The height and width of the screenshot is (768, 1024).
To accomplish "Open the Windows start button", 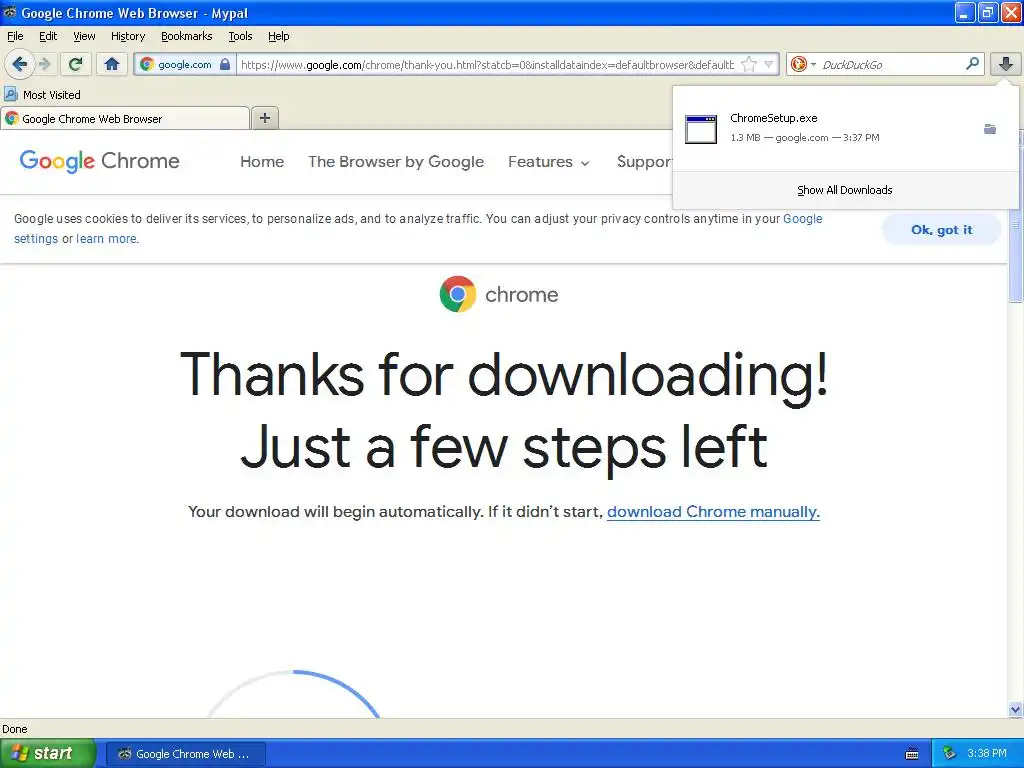I will point(48,753).
